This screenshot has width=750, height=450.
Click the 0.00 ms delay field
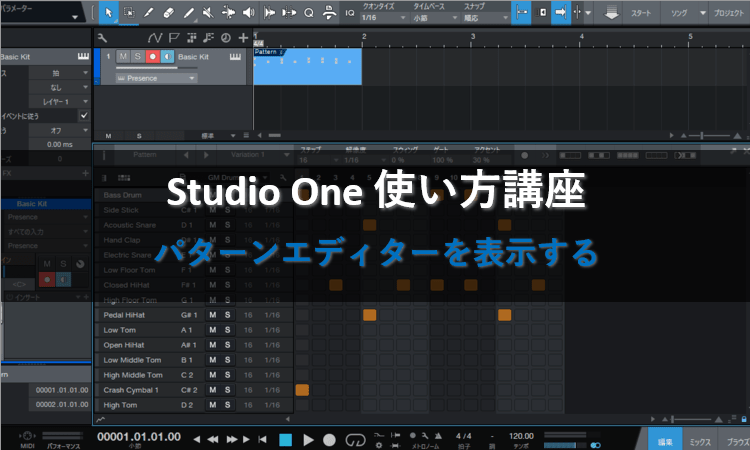pos(59,144)
